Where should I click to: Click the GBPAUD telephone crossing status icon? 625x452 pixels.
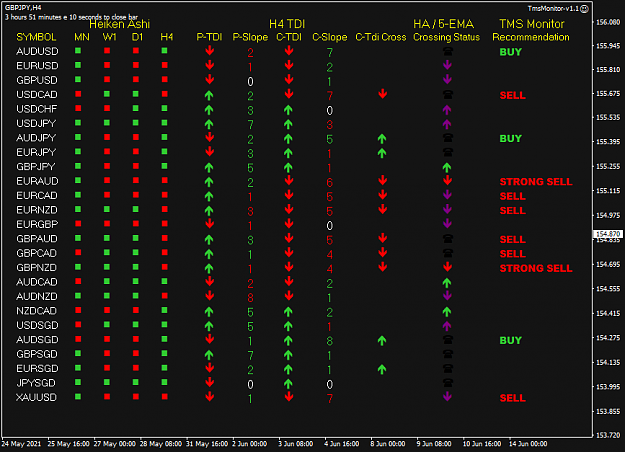point(448,239)
